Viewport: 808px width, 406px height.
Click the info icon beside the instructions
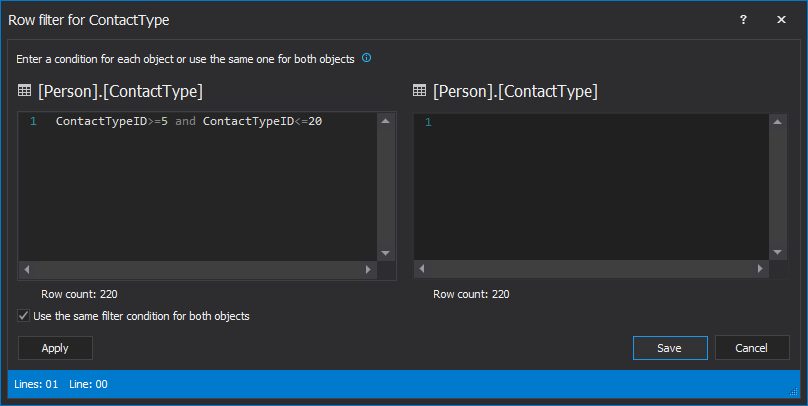[x=366, y=58]
